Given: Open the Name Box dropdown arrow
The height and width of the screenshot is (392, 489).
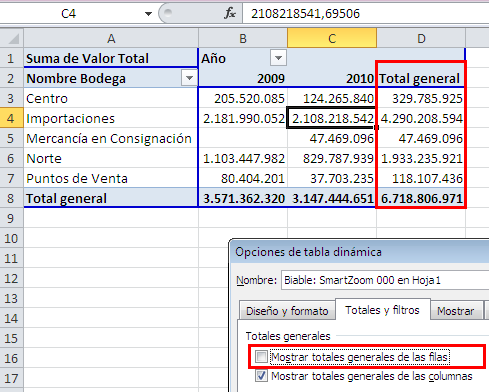Looking at the screenshot, I should tap(148, 14).
